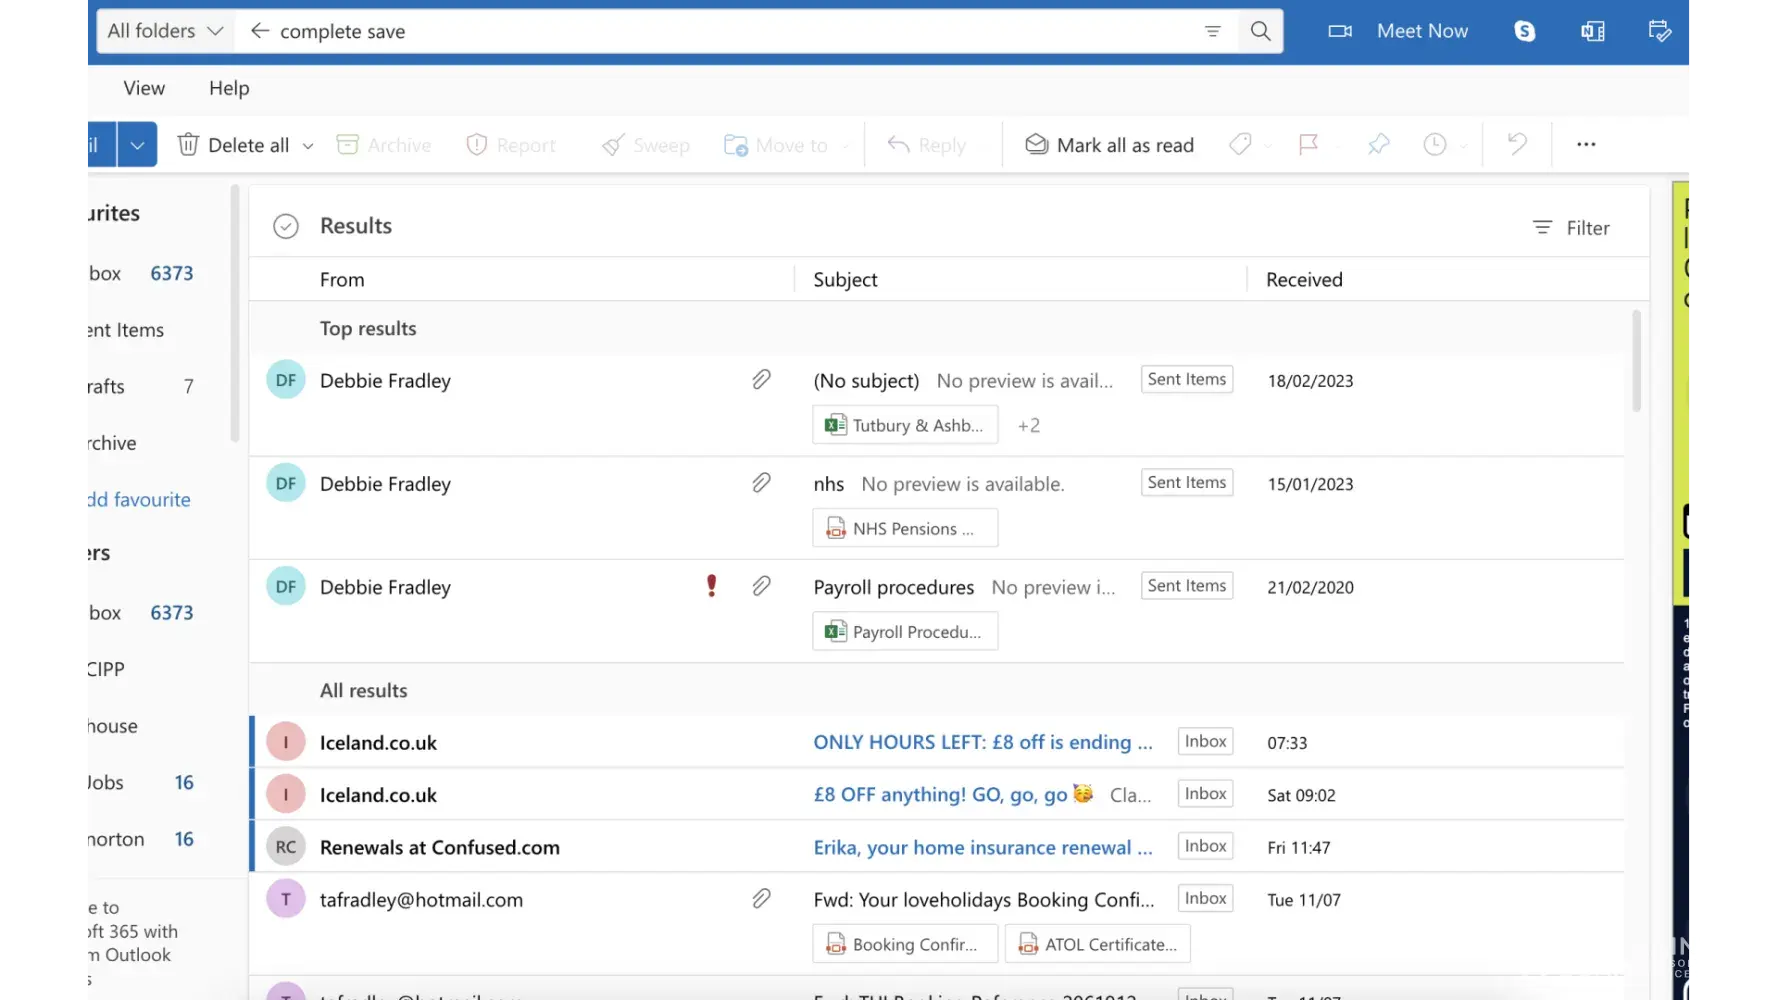Open the search filter options icon
This screenshot has width=1778, height=1000.
coord(1212,31)
